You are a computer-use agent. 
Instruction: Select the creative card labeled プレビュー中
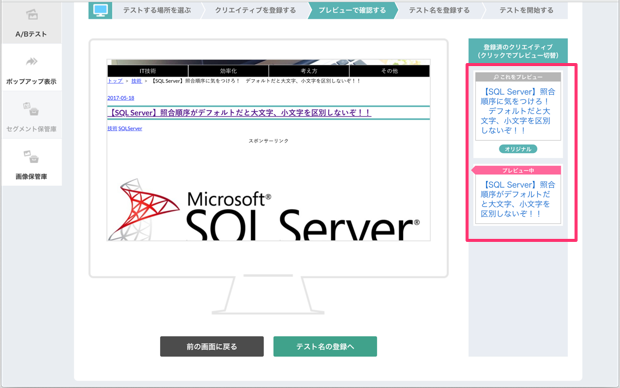pos(518,195)
